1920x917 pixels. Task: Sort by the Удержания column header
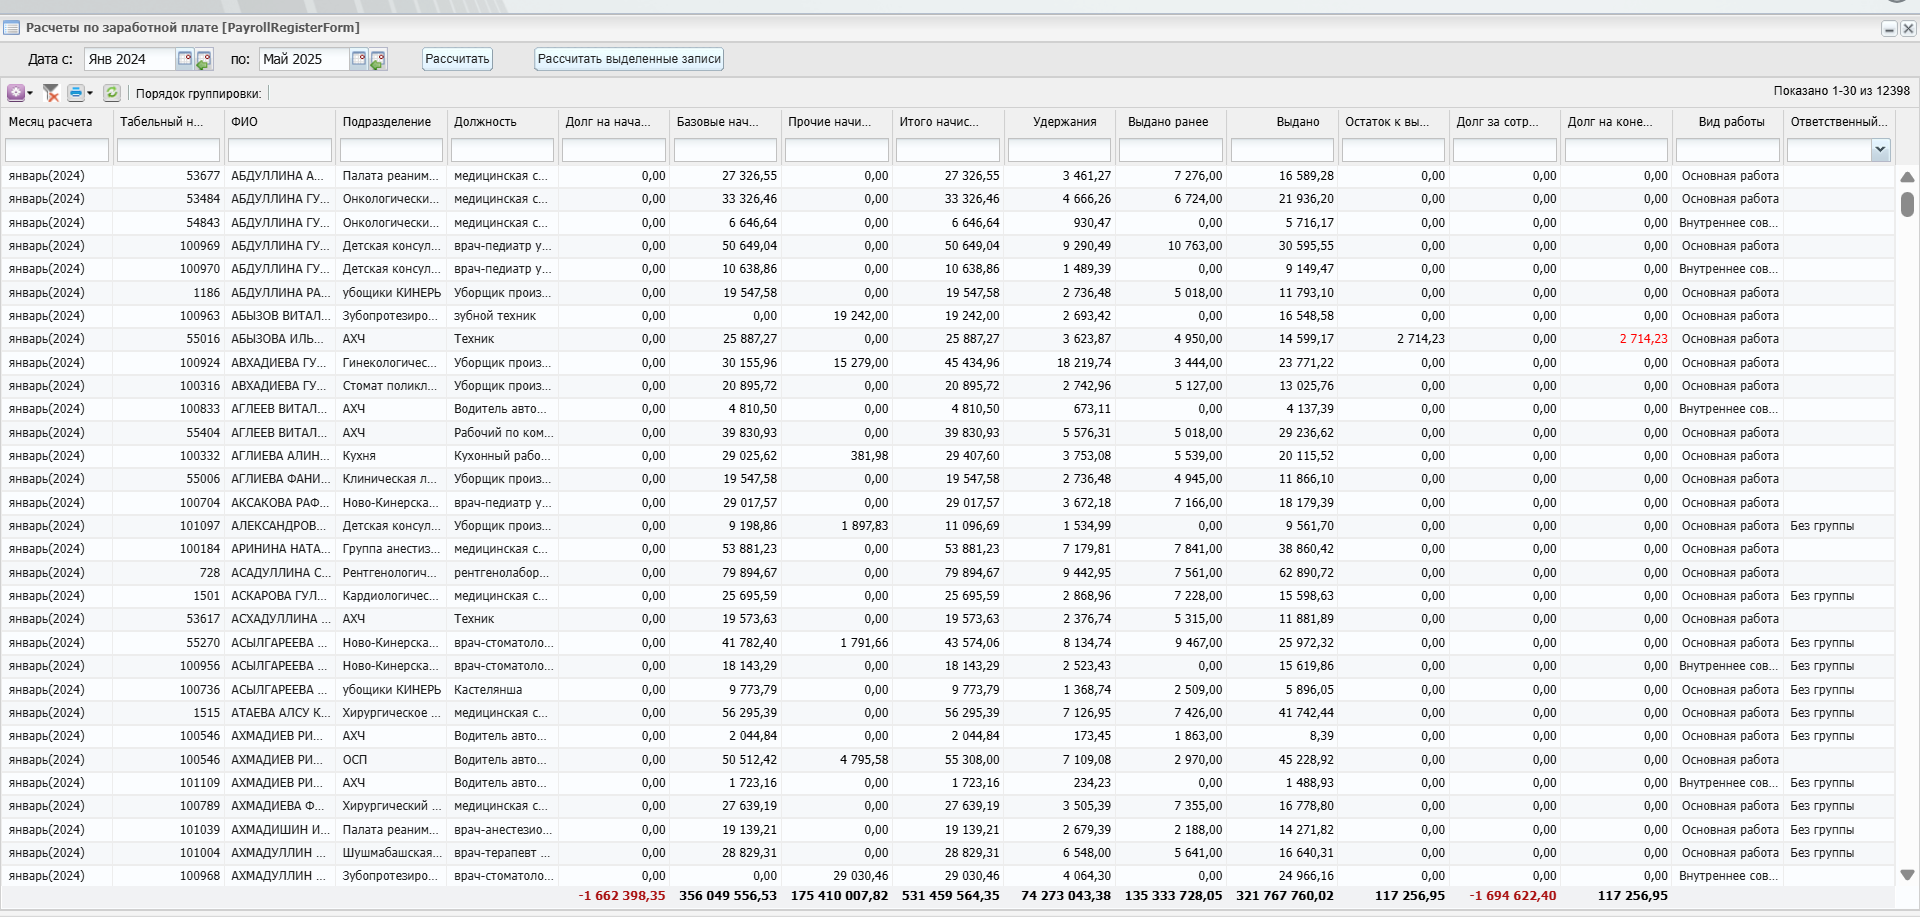click(x=1059, y=122)
